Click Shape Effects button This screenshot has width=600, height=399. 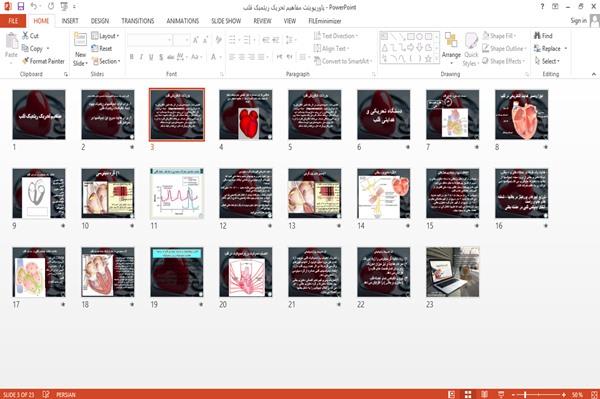(x=504, y=61)
